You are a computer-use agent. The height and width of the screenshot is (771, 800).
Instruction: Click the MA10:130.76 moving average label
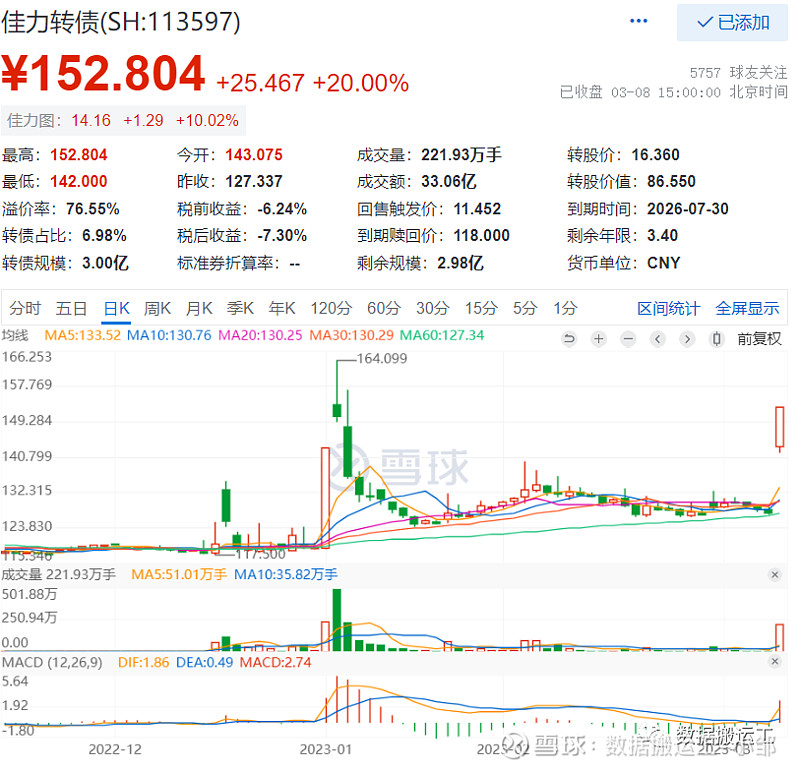(169, 335)
